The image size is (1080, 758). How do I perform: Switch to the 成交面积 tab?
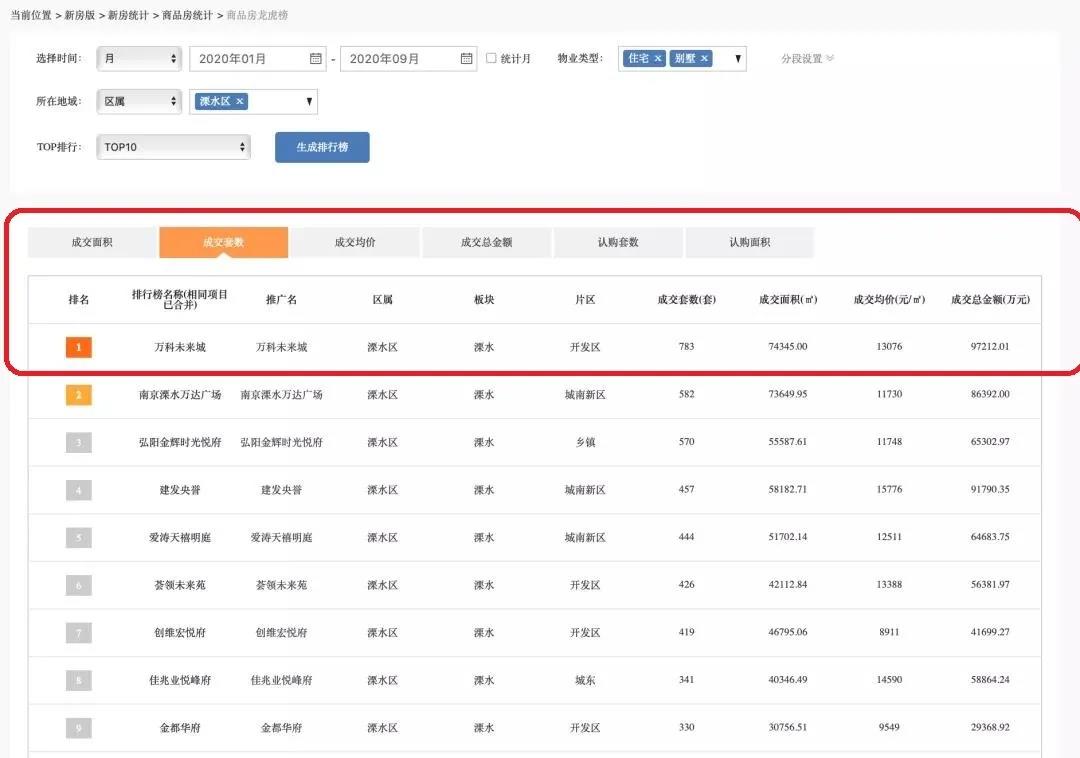pyautogui.click(x=92, y=242)
